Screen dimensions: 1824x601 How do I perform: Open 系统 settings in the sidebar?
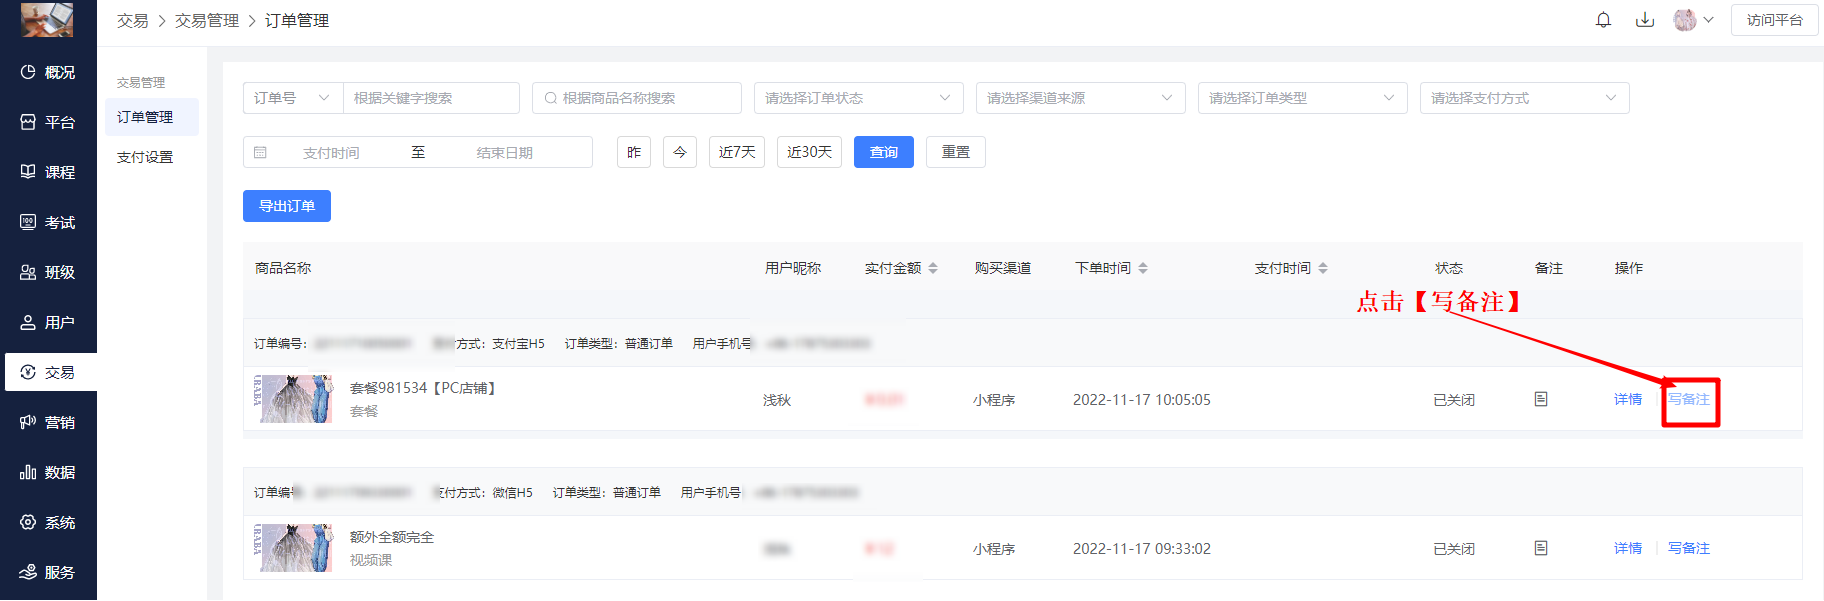48,522
